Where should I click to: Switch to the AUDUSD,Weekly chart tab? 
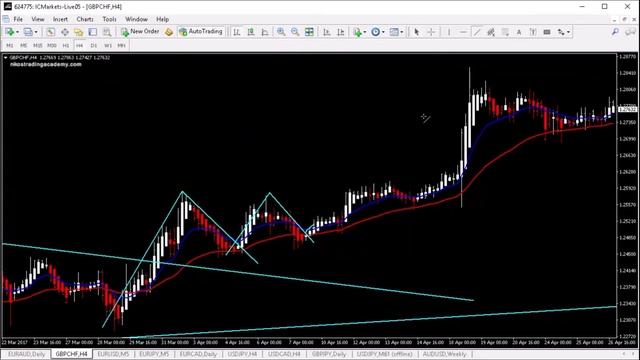coord(444,354)
